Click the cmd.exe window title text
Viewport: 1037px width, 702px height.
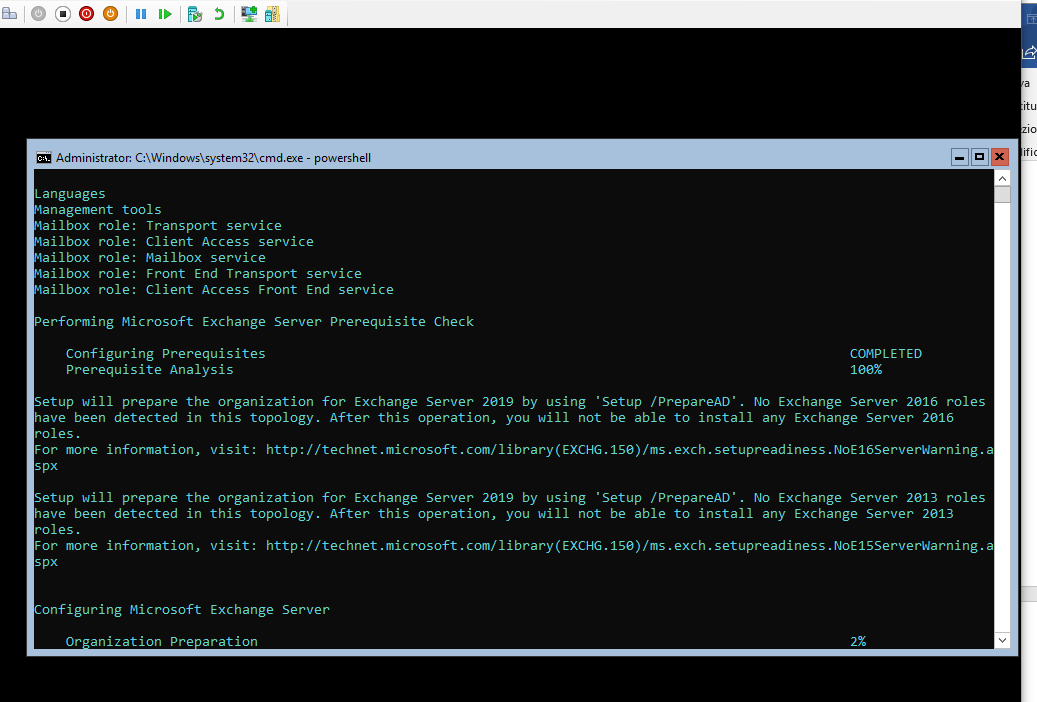(x=213, y=157)
